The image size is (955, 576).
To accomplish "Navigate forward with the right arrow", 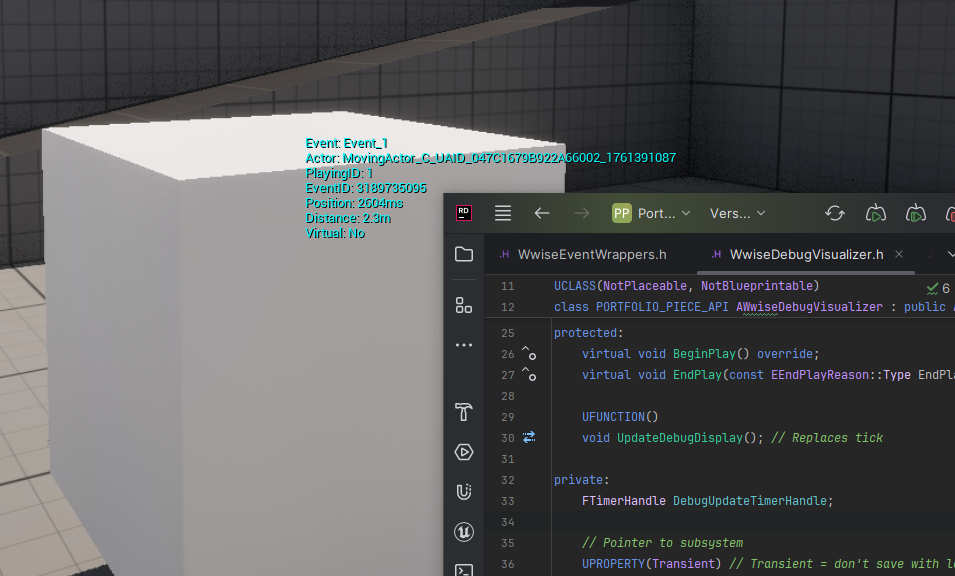I will (582, 213).
